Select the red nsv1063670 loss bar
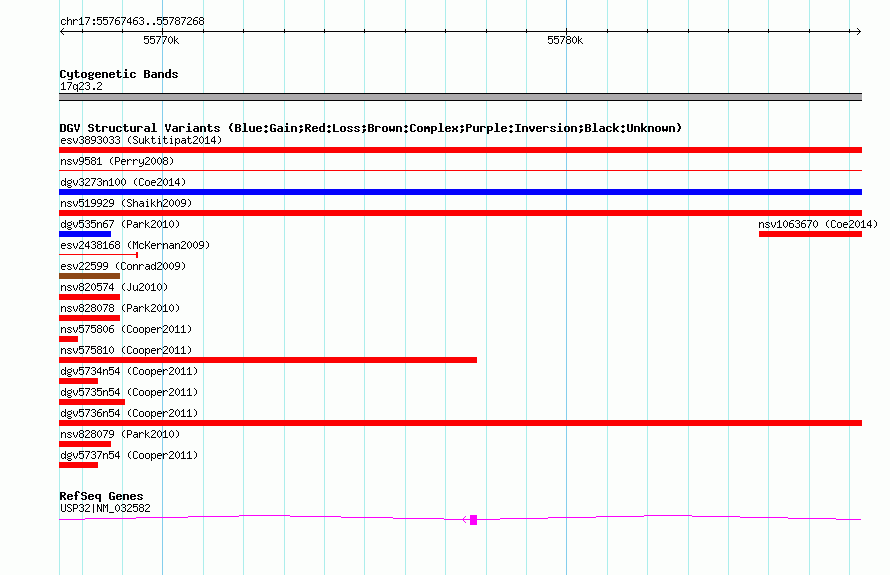 [811, 234]
